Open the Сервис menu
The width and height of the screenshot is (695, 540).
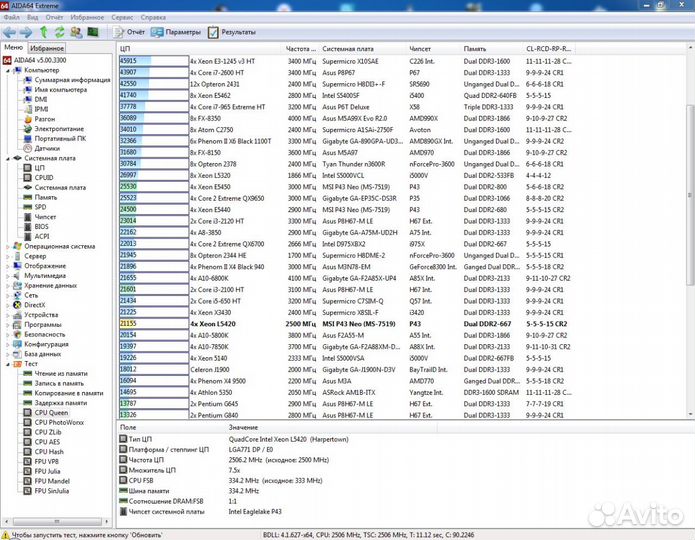[x=122, y=17]
